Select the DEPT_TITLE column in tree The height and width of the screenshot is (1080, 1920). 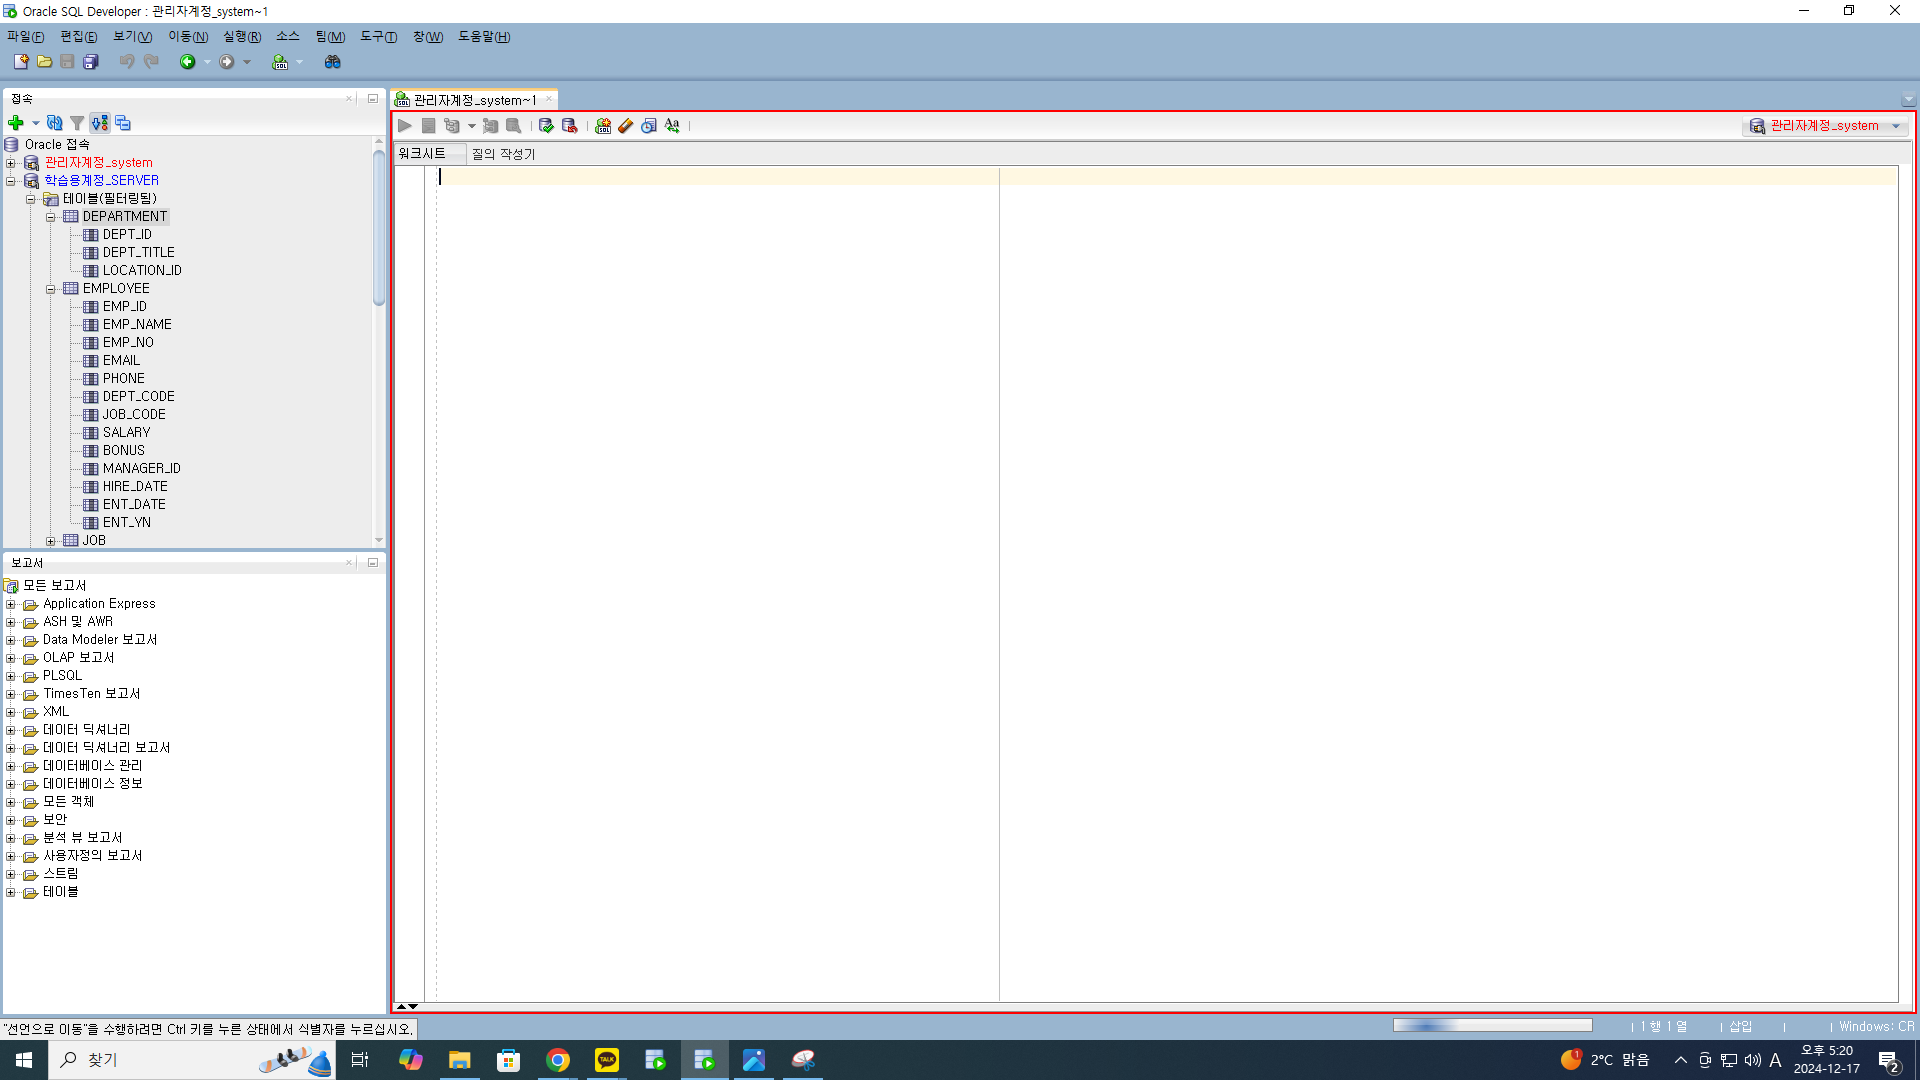tap(138, 253)
